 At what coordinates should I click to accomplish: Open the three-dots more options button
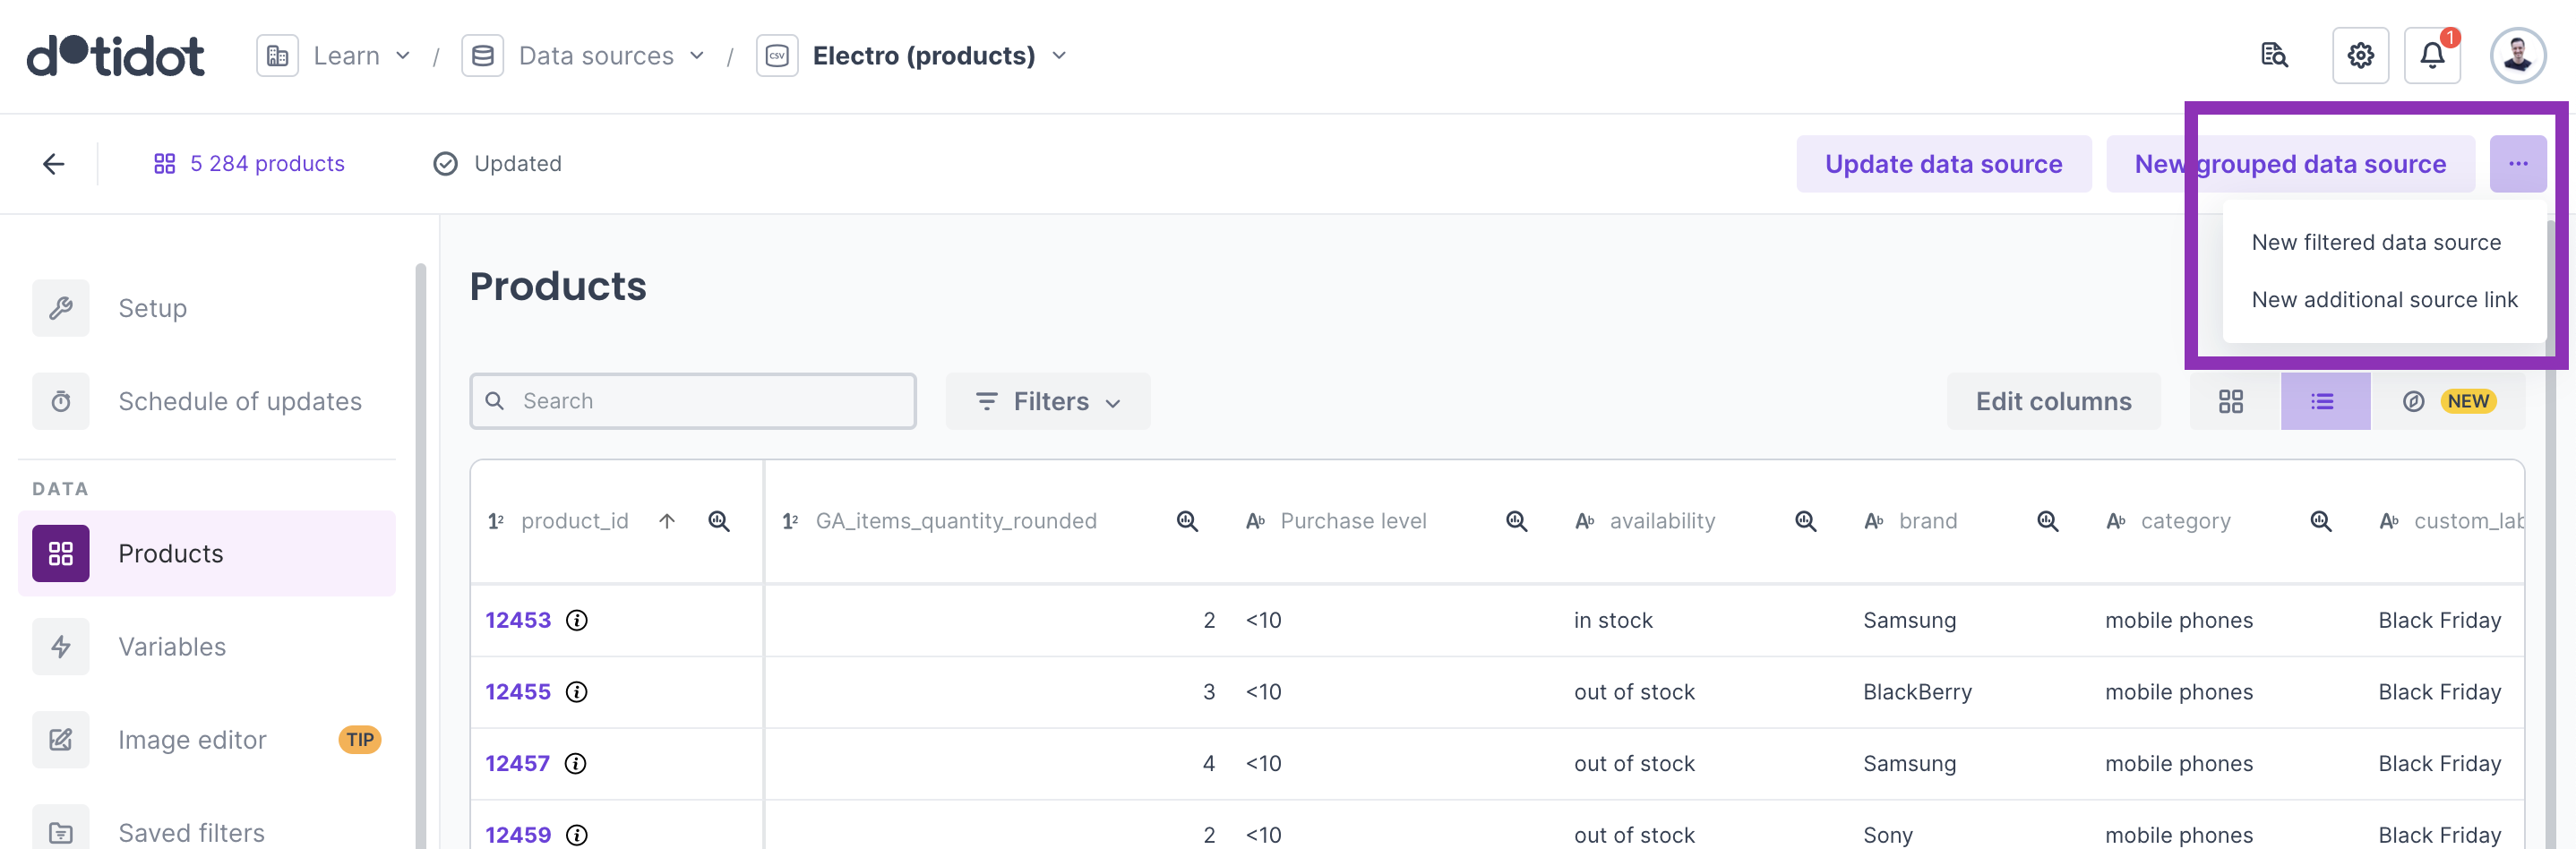click(2517, 164)
